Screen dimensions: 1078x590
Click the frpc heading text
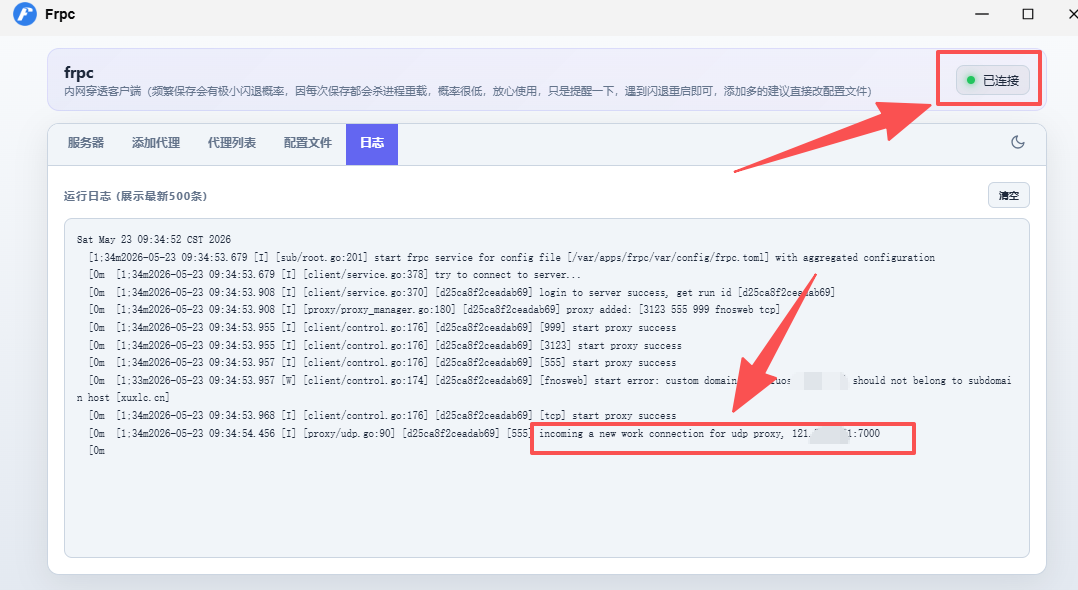pos(79,72)
